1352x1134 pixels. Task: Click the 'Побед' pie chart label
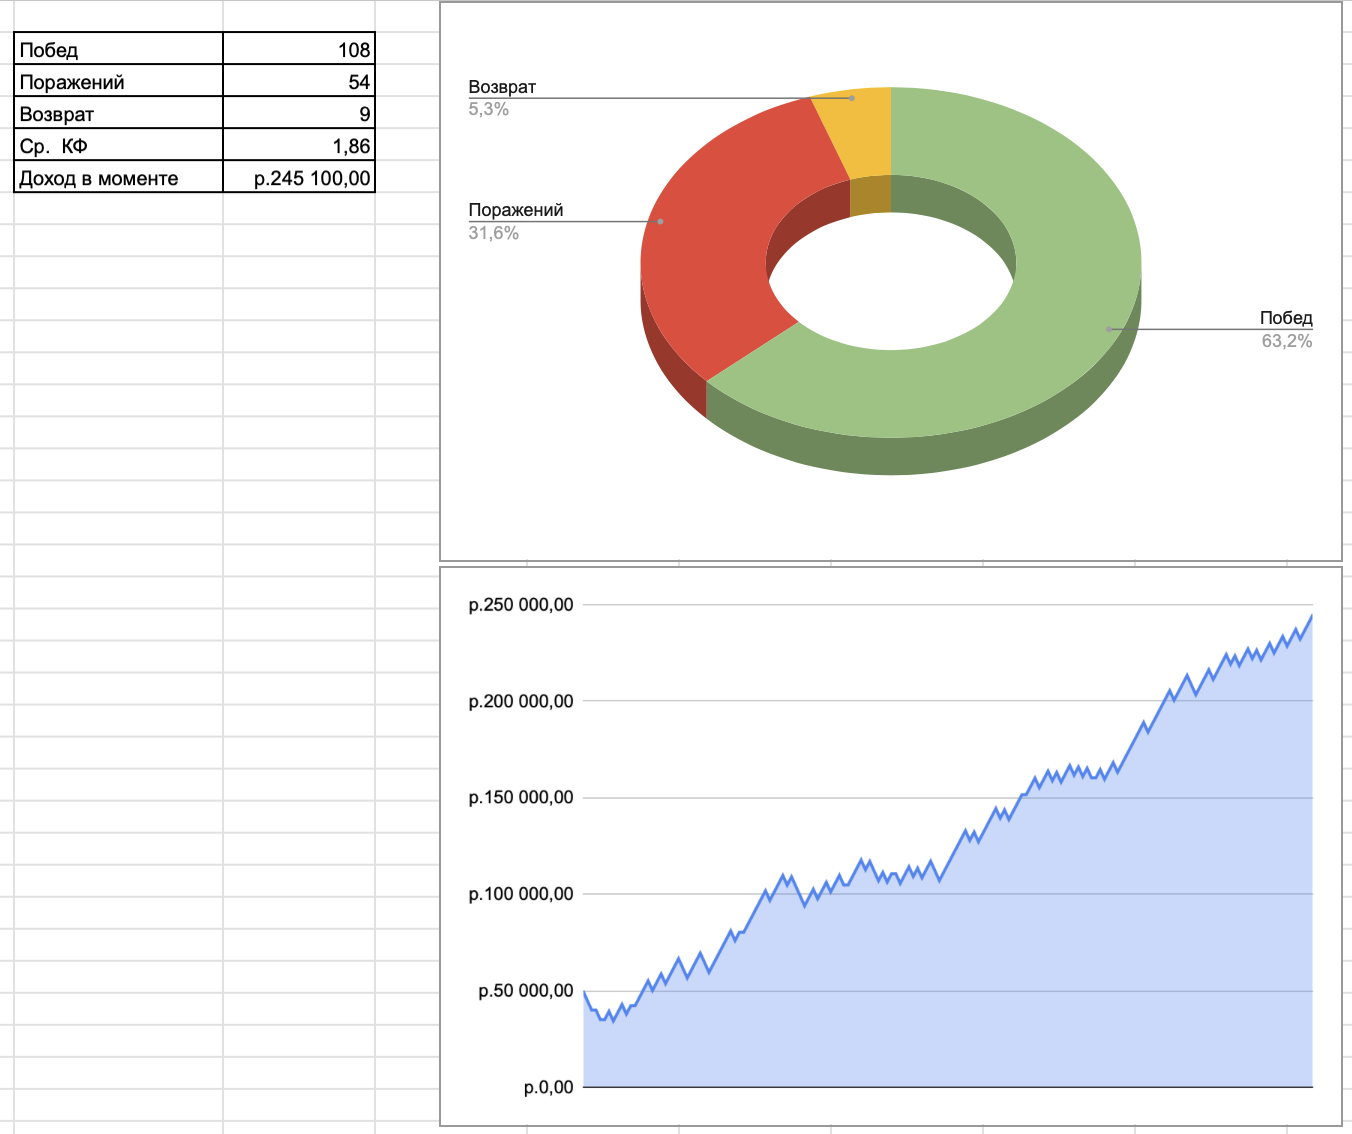click(1286, 318)
